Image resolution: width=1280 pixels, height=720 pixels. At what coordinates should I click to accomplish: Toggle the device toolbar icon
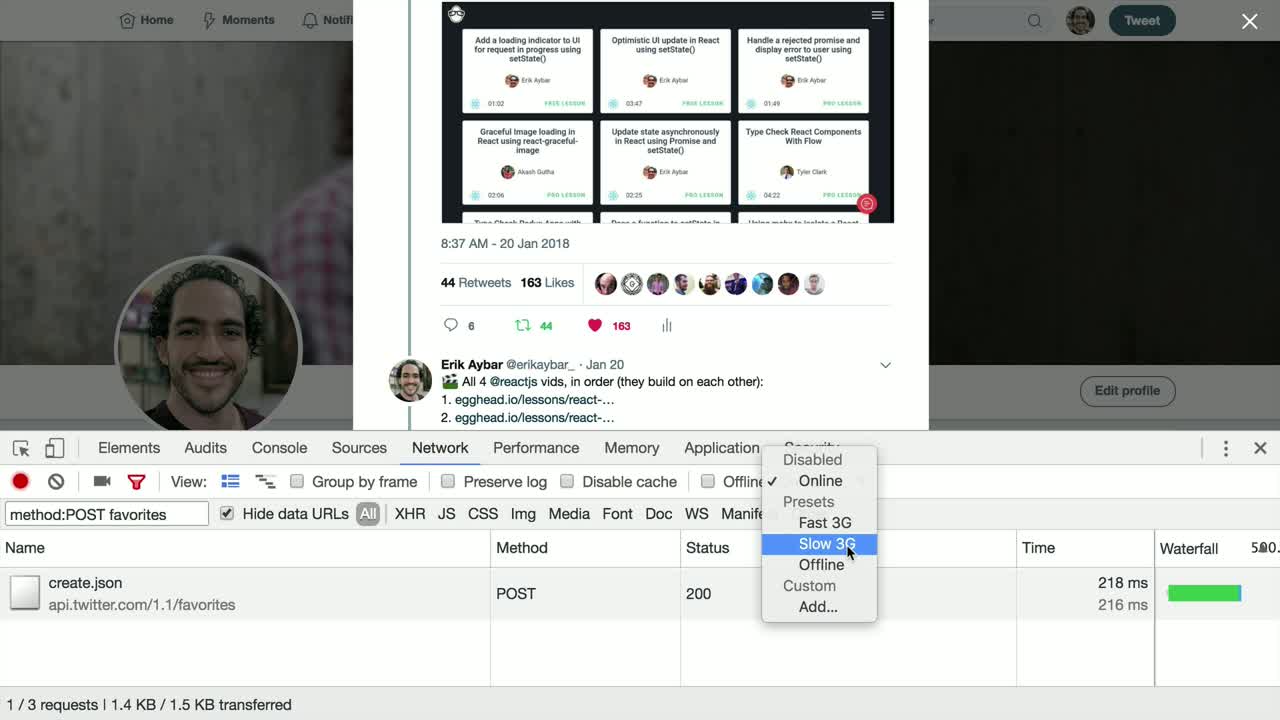click(55, 448)
